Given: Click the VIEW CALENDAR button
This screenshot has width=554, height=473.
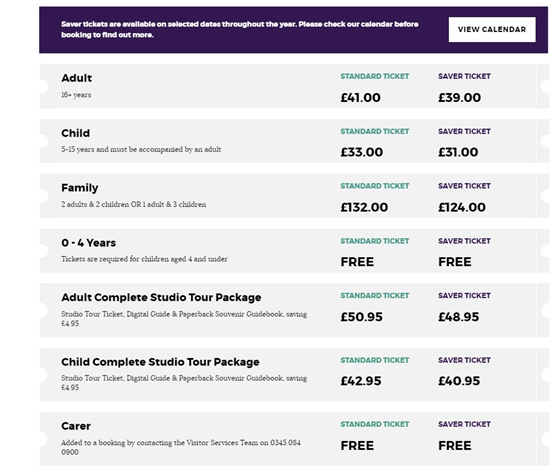Looking at the screenshot, I should tap(492, 30).
